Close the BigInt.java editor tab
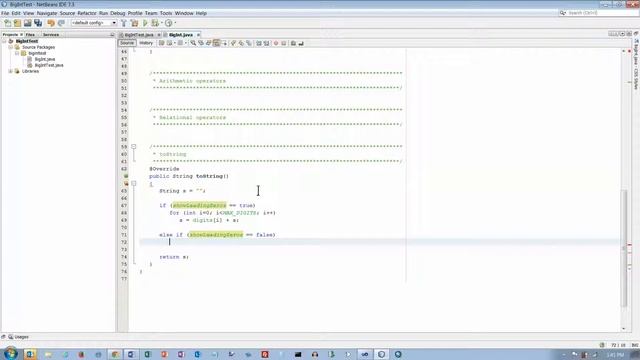 click(x=198, y=35)
